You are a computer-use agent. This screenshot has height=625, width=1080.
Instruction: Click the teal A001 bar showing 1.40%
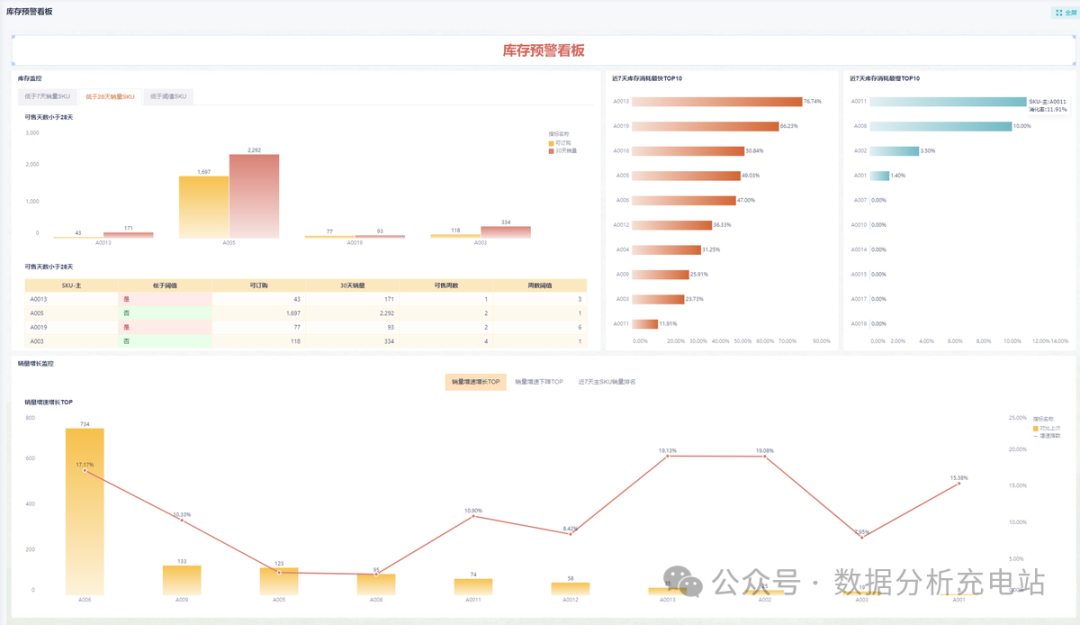880,176
